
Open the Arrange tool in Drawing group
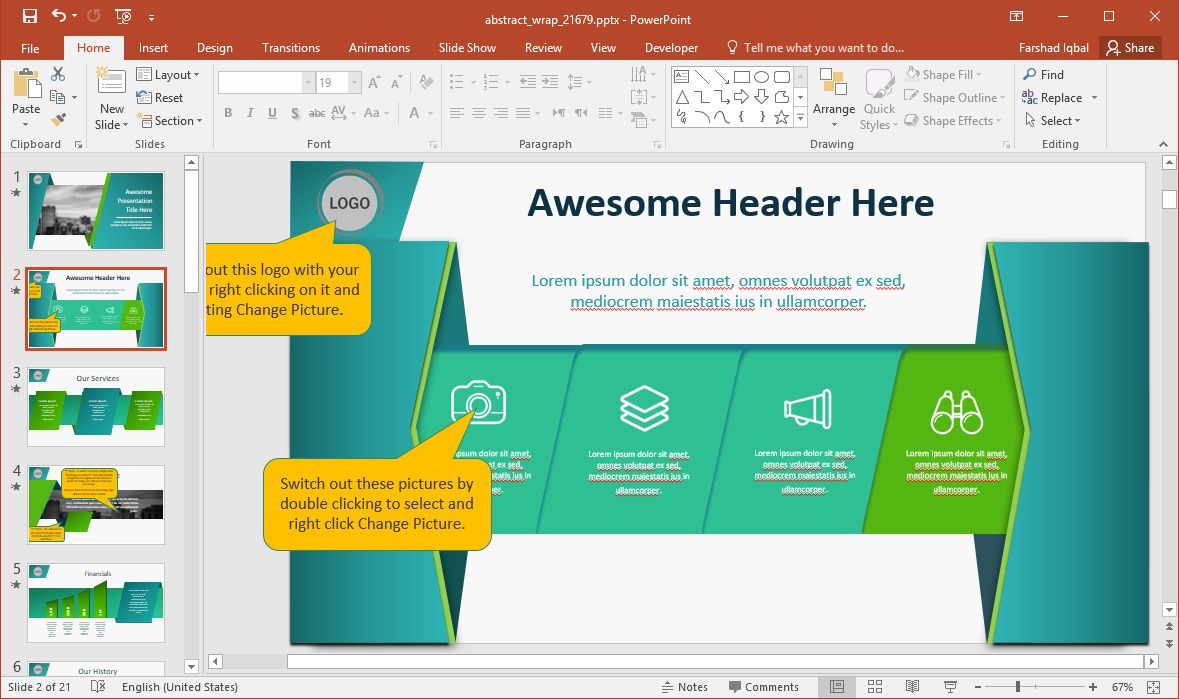click(x=833, y=98)
